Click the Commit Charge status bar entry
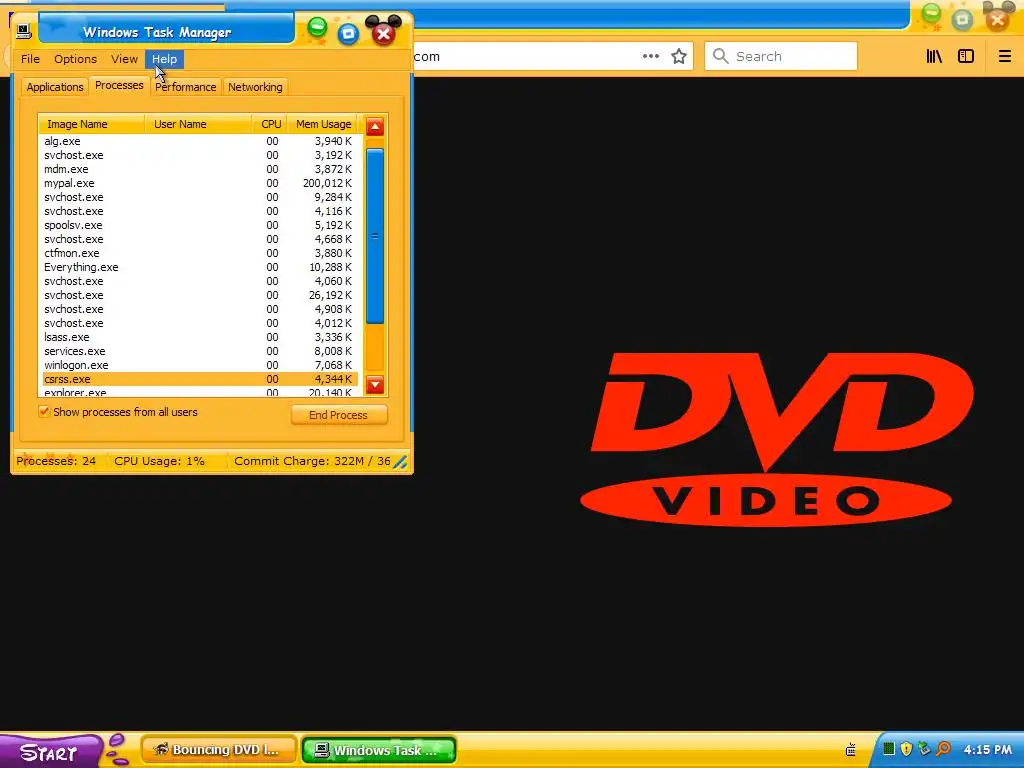Image resolution: width=1024 pixels, height=768 pixels. [312, 461]
